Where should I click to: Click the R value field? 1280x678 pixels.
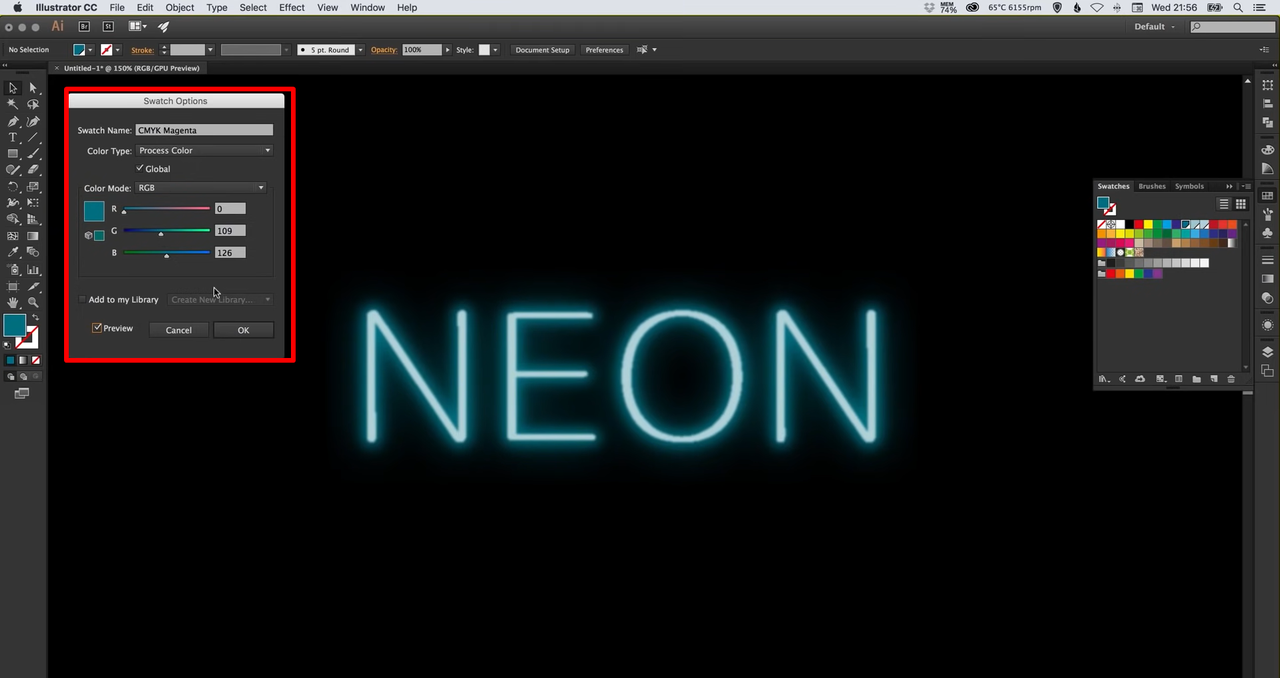(x=230, y=209)
